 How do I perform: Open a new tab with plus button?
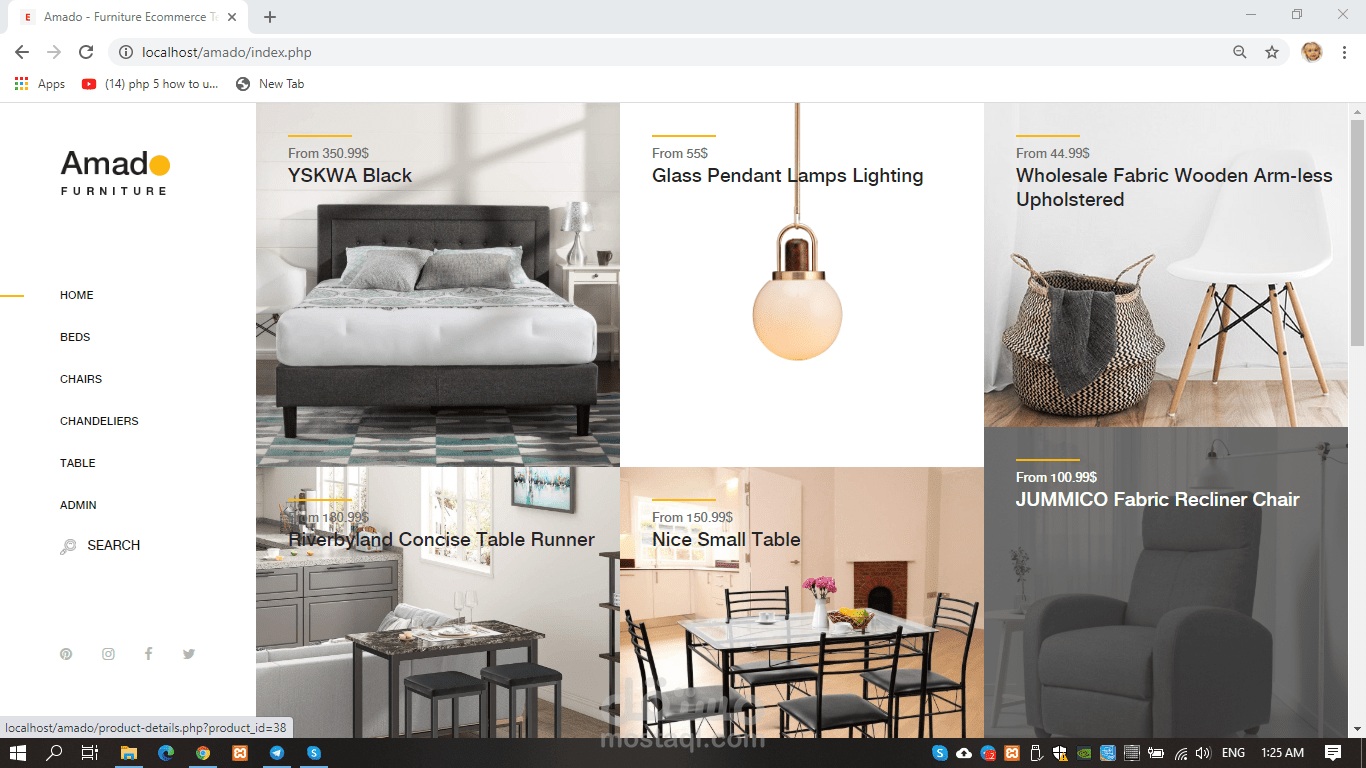[270, 17]
